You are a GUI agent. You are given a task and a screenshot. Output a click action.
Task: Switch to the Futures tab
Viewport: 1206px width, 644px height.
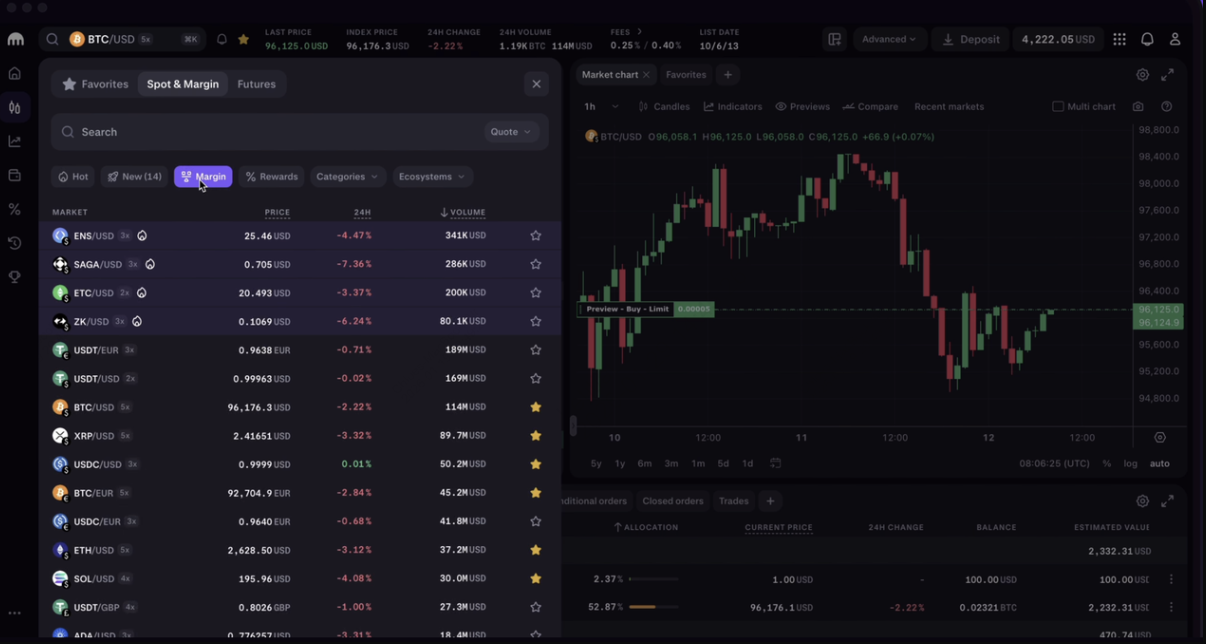(256, 84)
